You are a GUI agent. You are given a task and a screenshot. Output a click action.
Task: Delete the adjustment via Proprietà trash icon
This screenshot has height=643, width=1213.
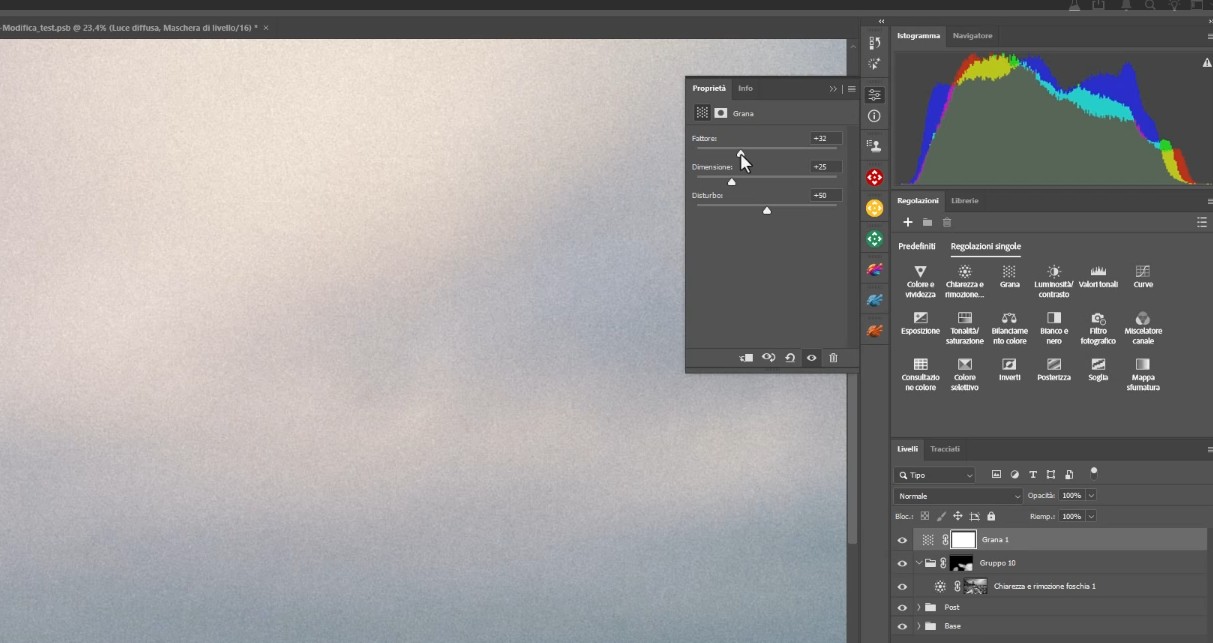pos(833,358)
